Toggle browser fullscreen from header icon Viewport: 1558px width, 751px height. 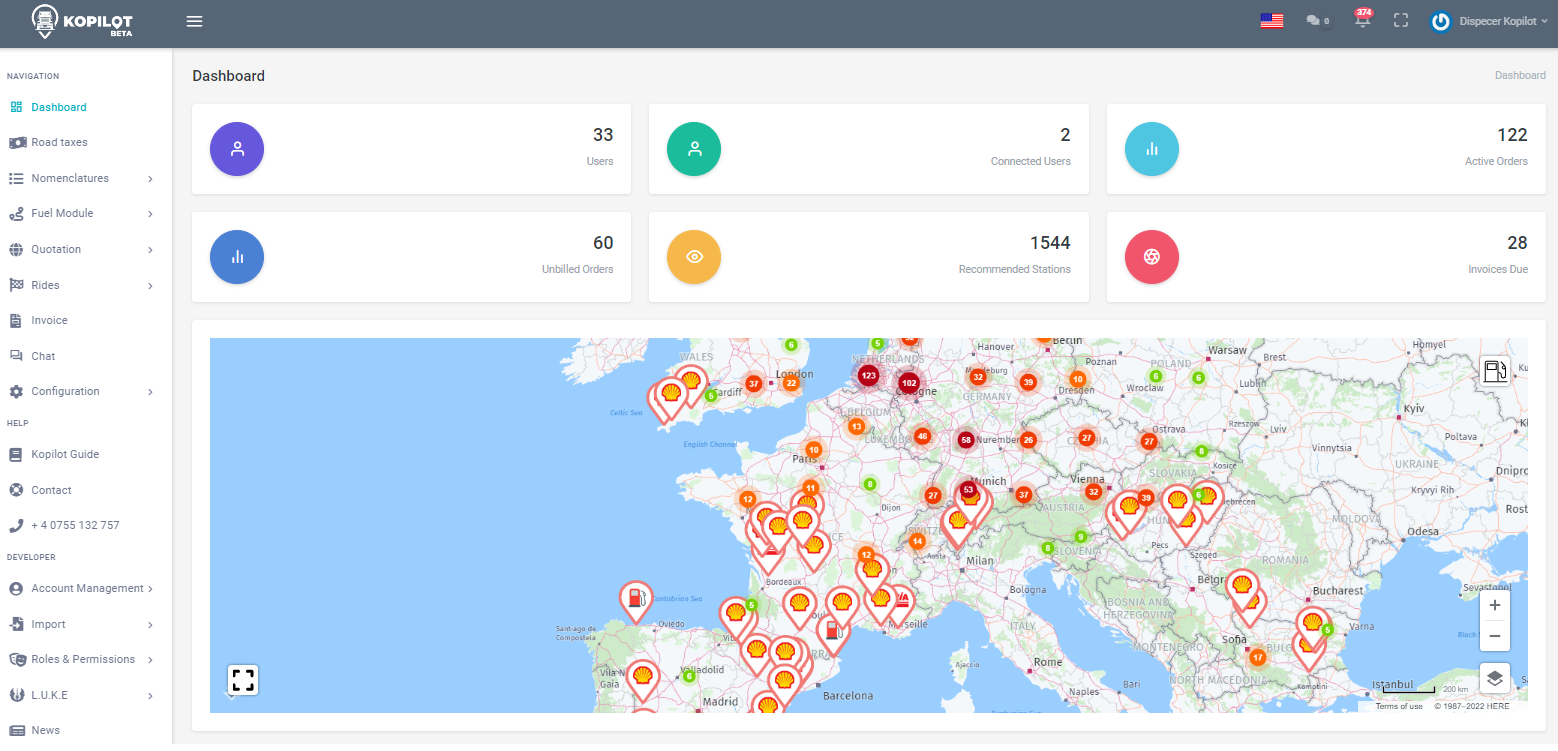[1401, 21]
